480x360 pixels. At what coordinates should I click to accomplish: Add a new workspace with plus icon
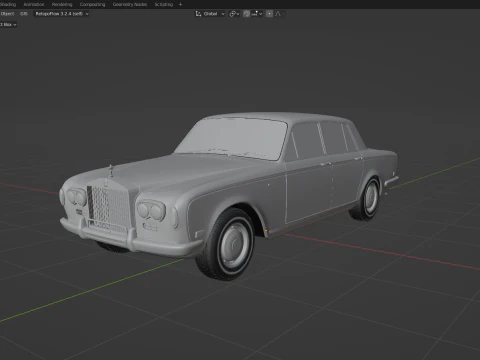(181, 4)
